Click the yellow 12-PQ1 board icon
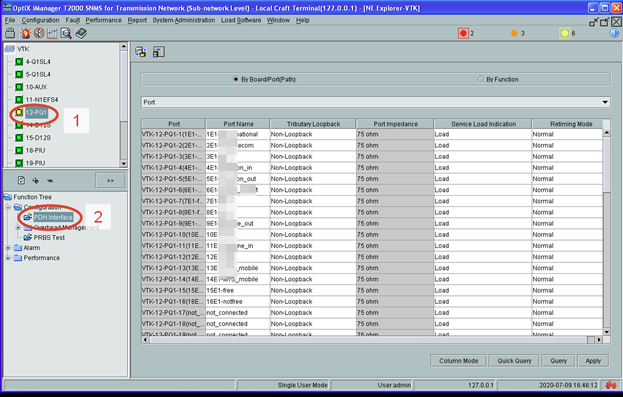The image size is (623, 397). [19, 112]
